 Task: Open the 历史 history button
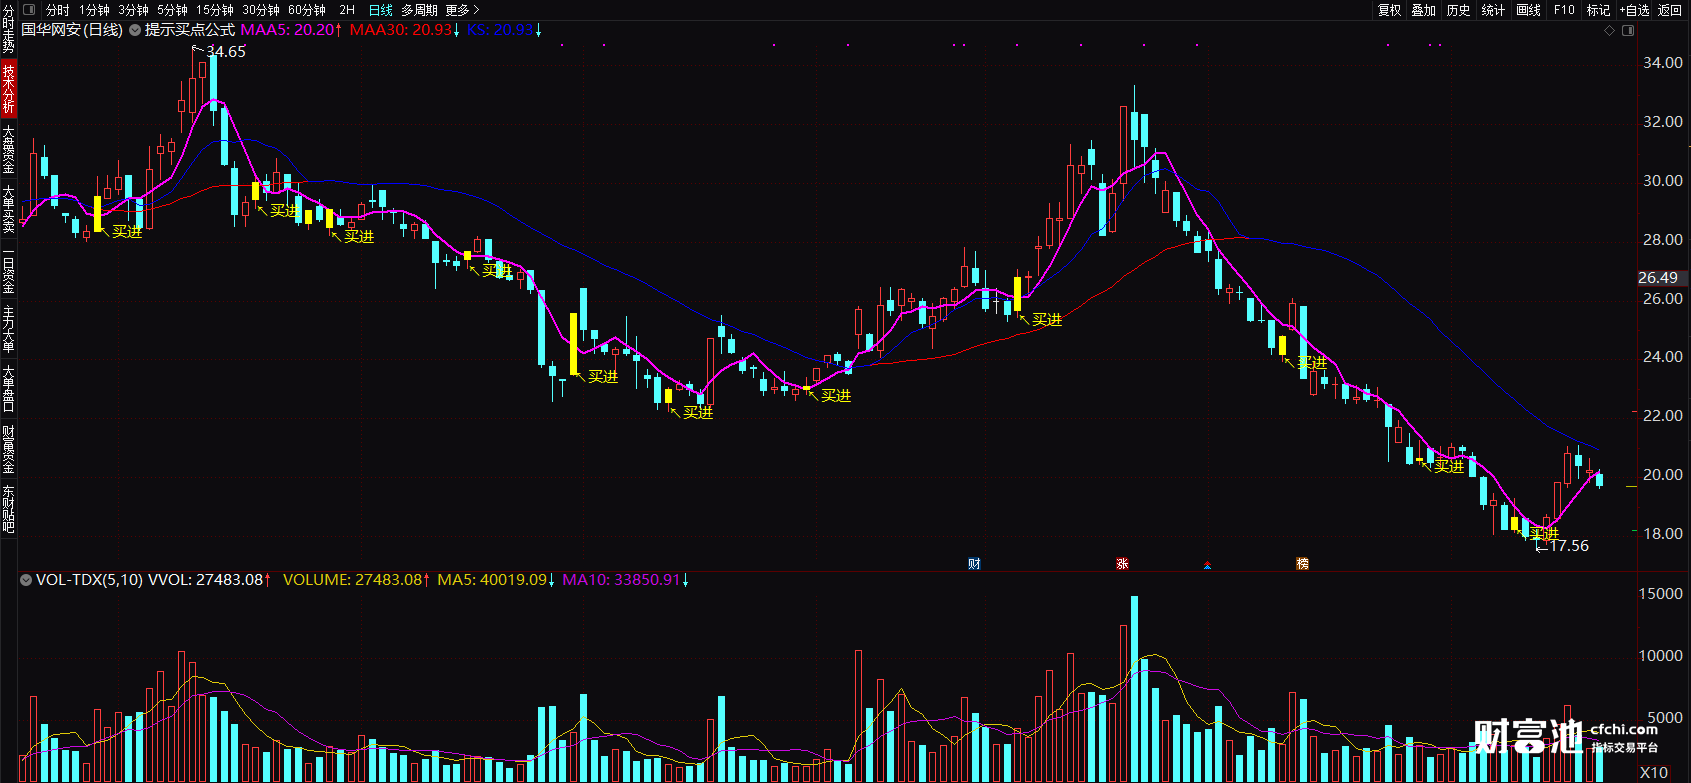[x=1458, y=10]
